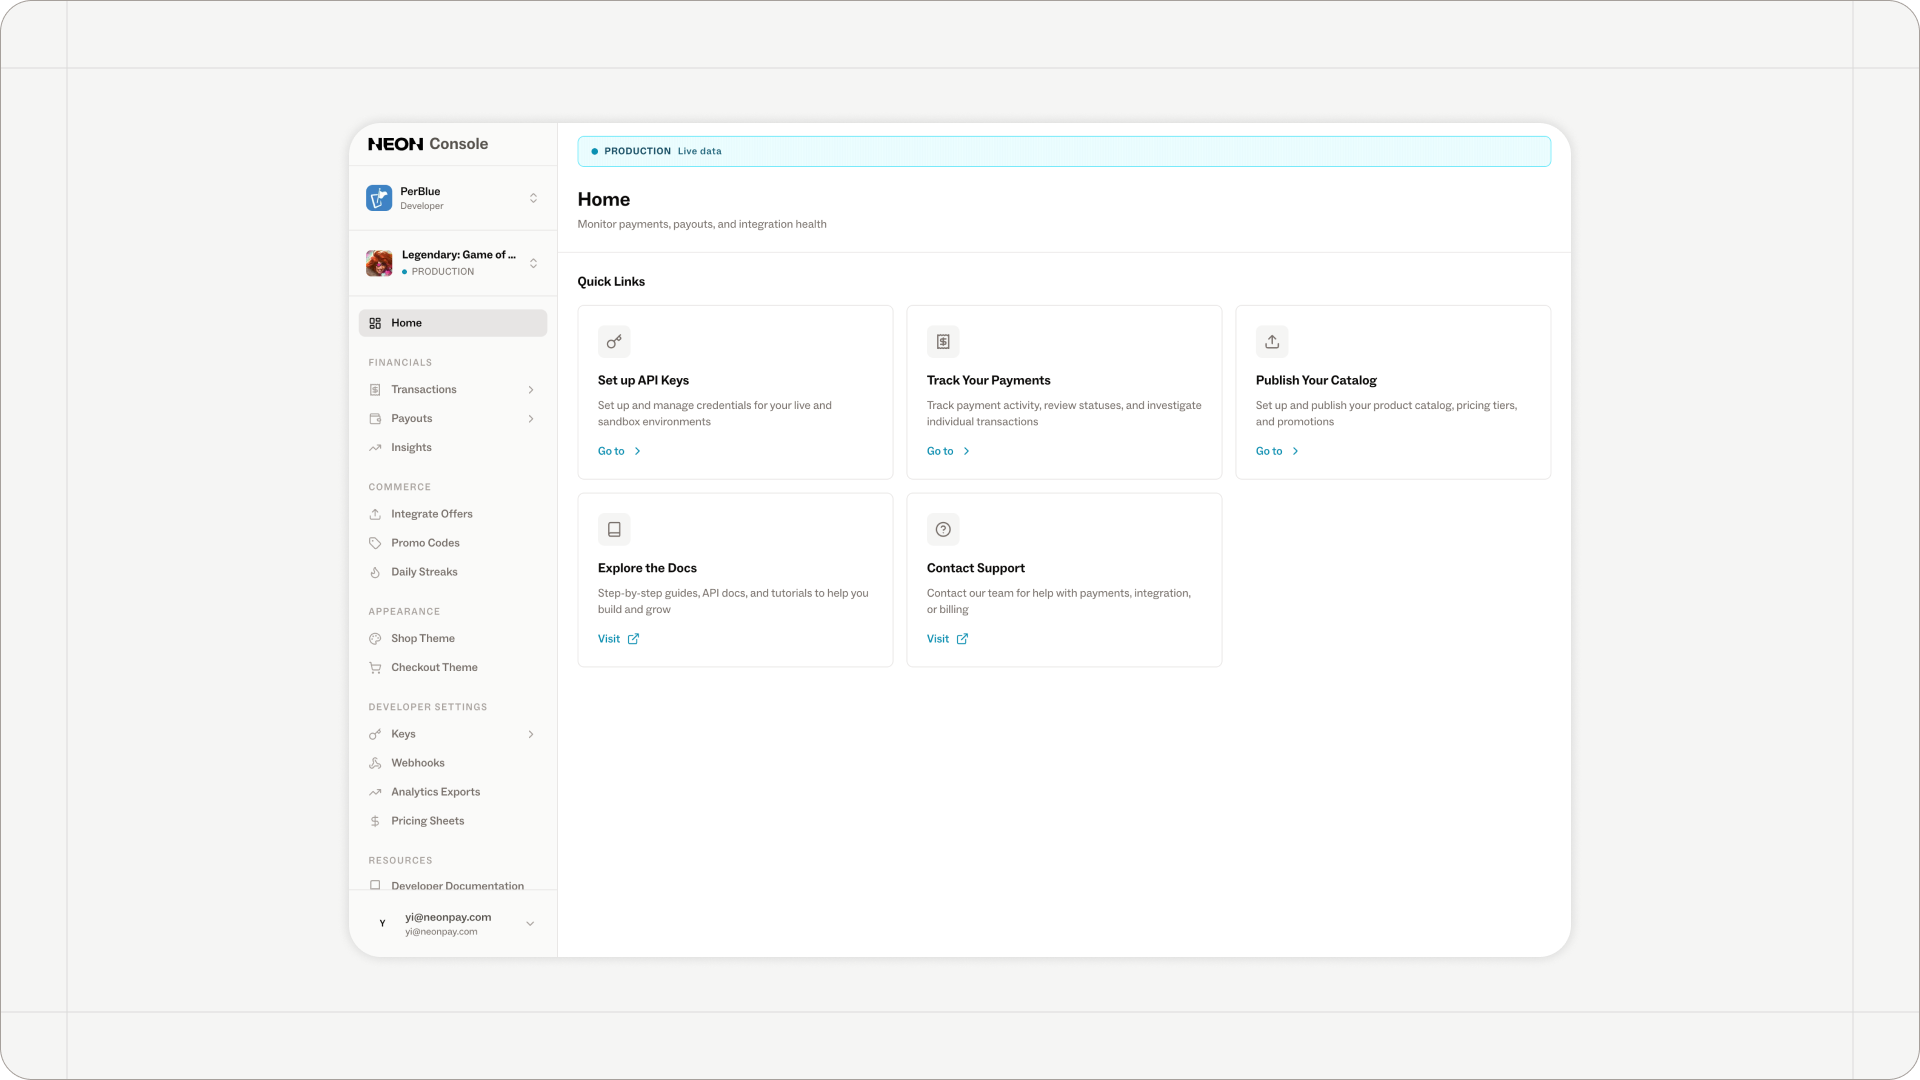Click the key icon in API Keys card
Image resolution: width=1920 pixels, height=1080 pixels.
(x=614, y=342)
